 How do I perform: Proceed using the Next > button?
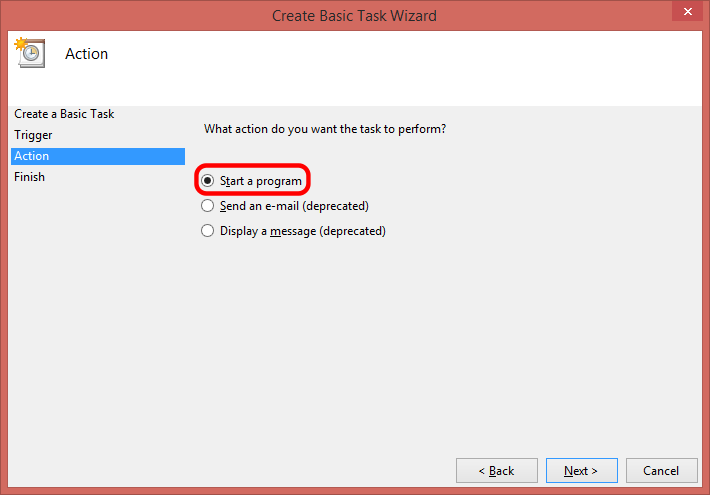581,471
